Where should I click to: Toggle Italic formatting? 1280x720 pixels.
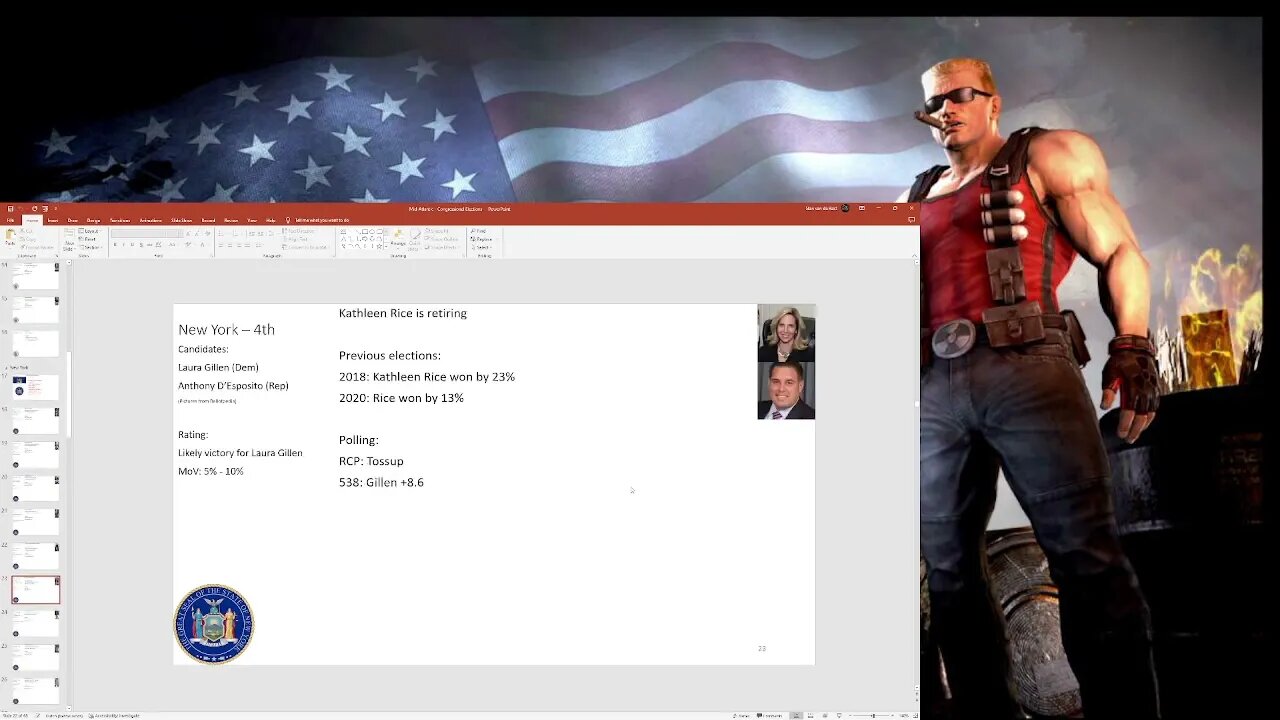(123, 245)
